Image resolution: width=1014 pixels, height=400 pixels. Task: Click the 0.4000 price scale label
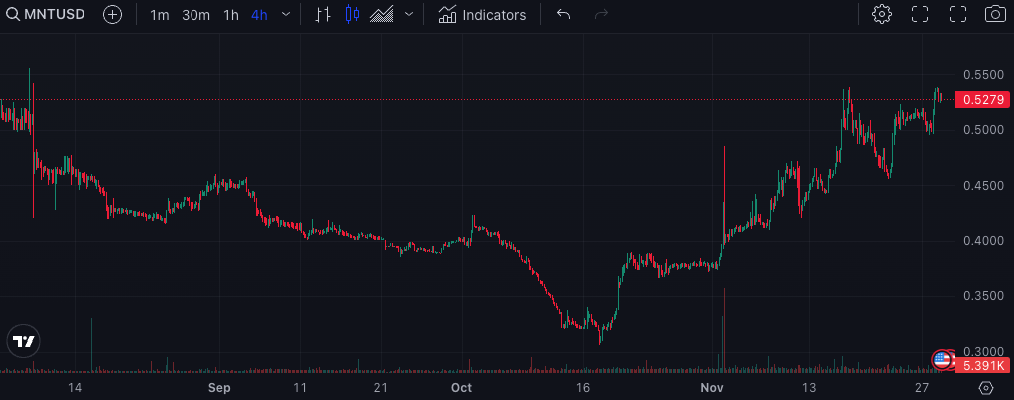pos(983,241)
